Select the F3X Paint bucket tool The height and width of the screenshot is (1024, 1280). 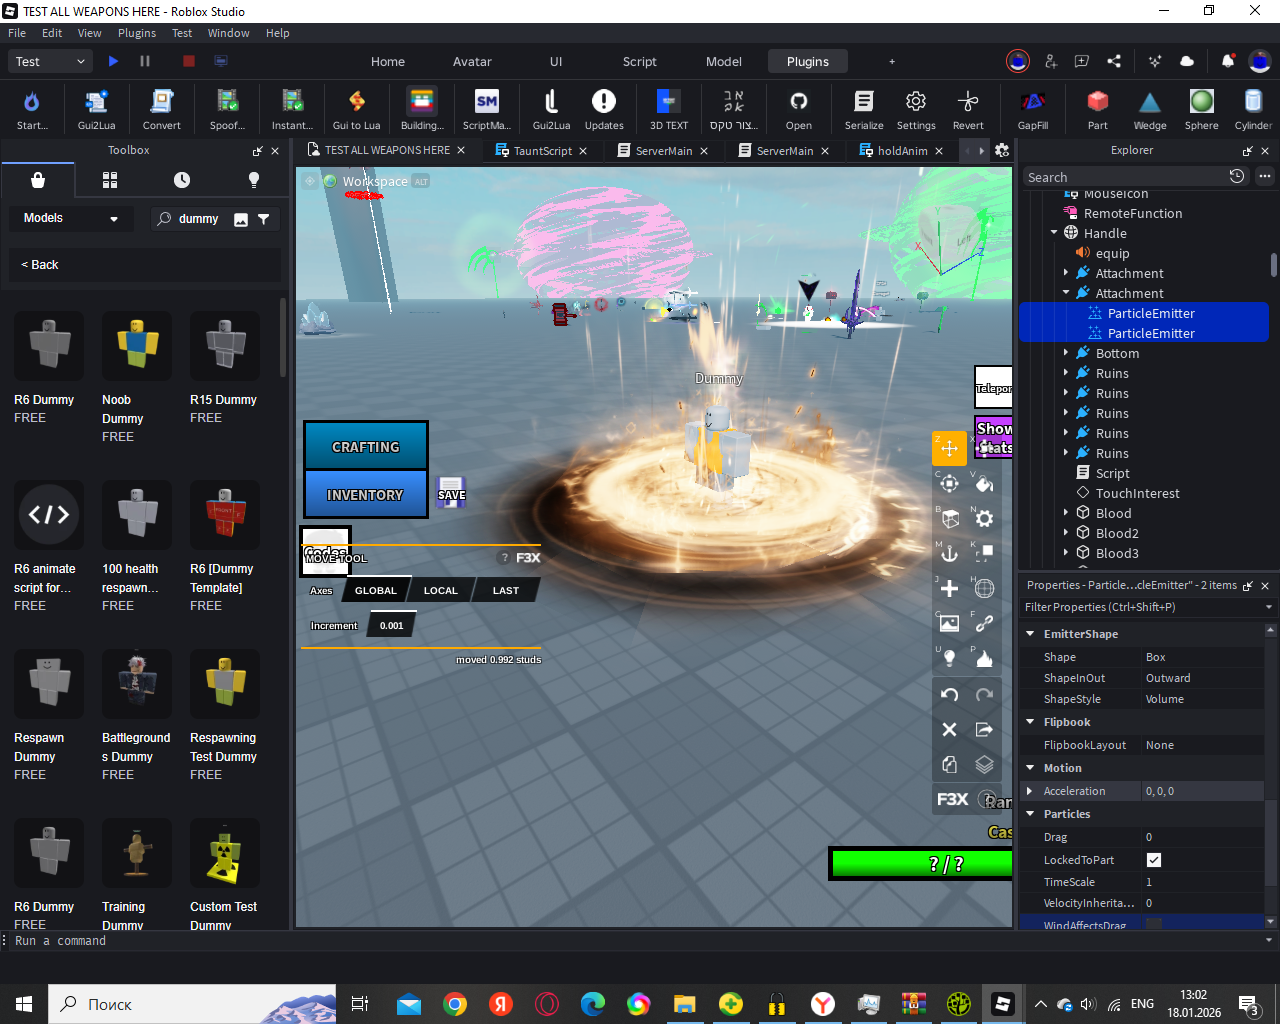tap(984, 484)
